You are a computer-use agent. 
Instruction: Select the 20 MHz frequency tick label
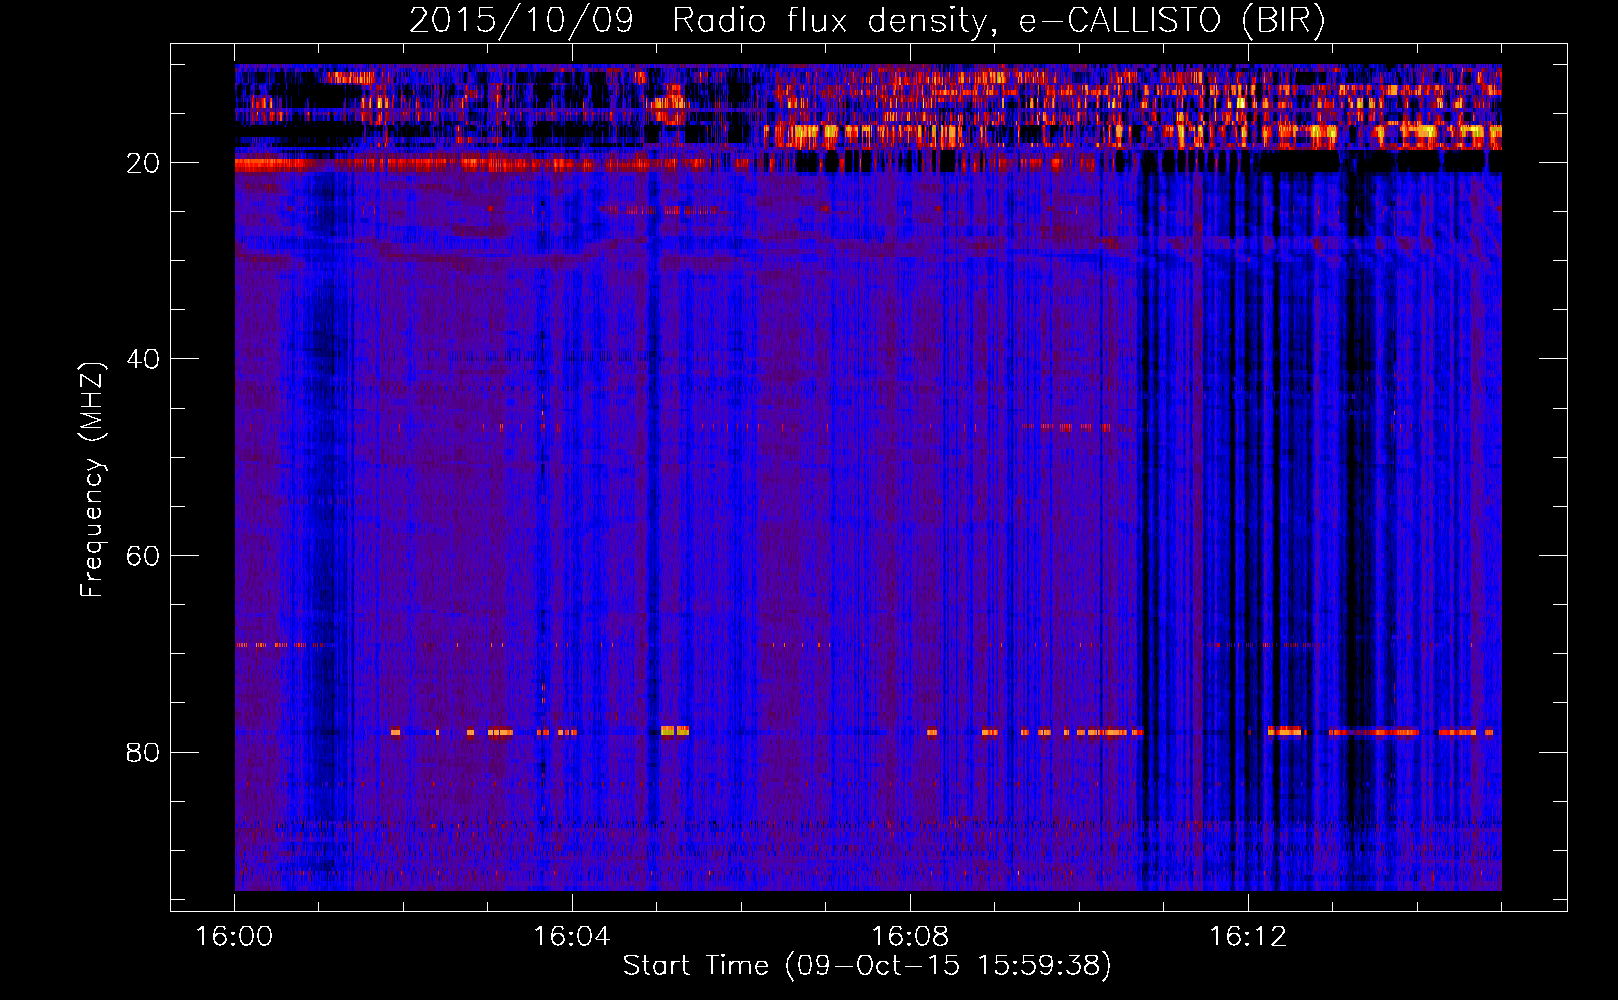tap(144, 163)
